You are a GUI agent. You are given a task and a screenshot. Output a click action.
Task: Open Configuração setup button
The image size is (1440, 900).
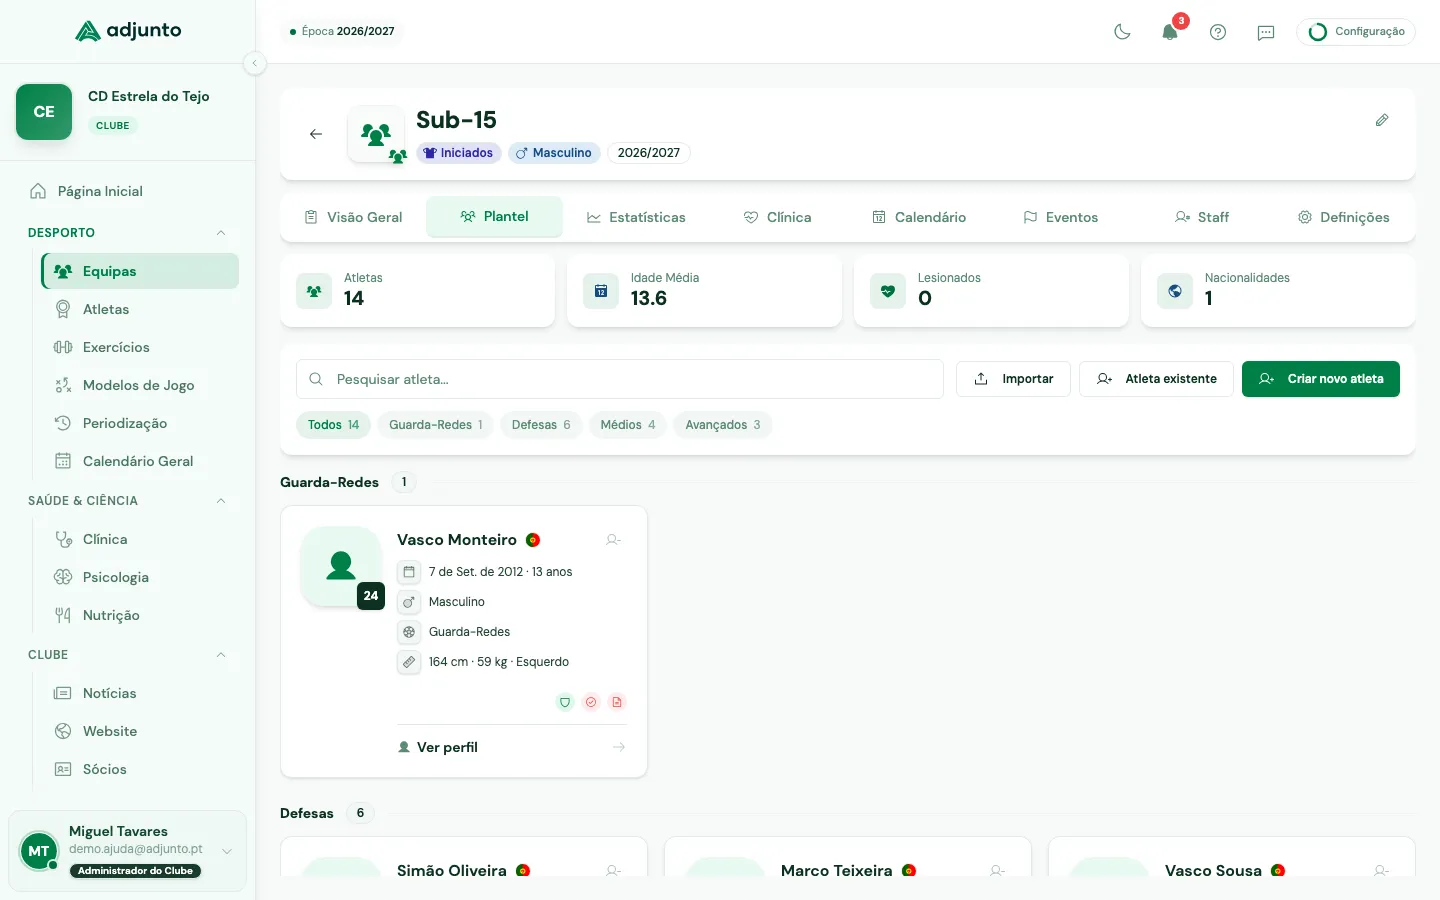click(x=1356, y=32)
